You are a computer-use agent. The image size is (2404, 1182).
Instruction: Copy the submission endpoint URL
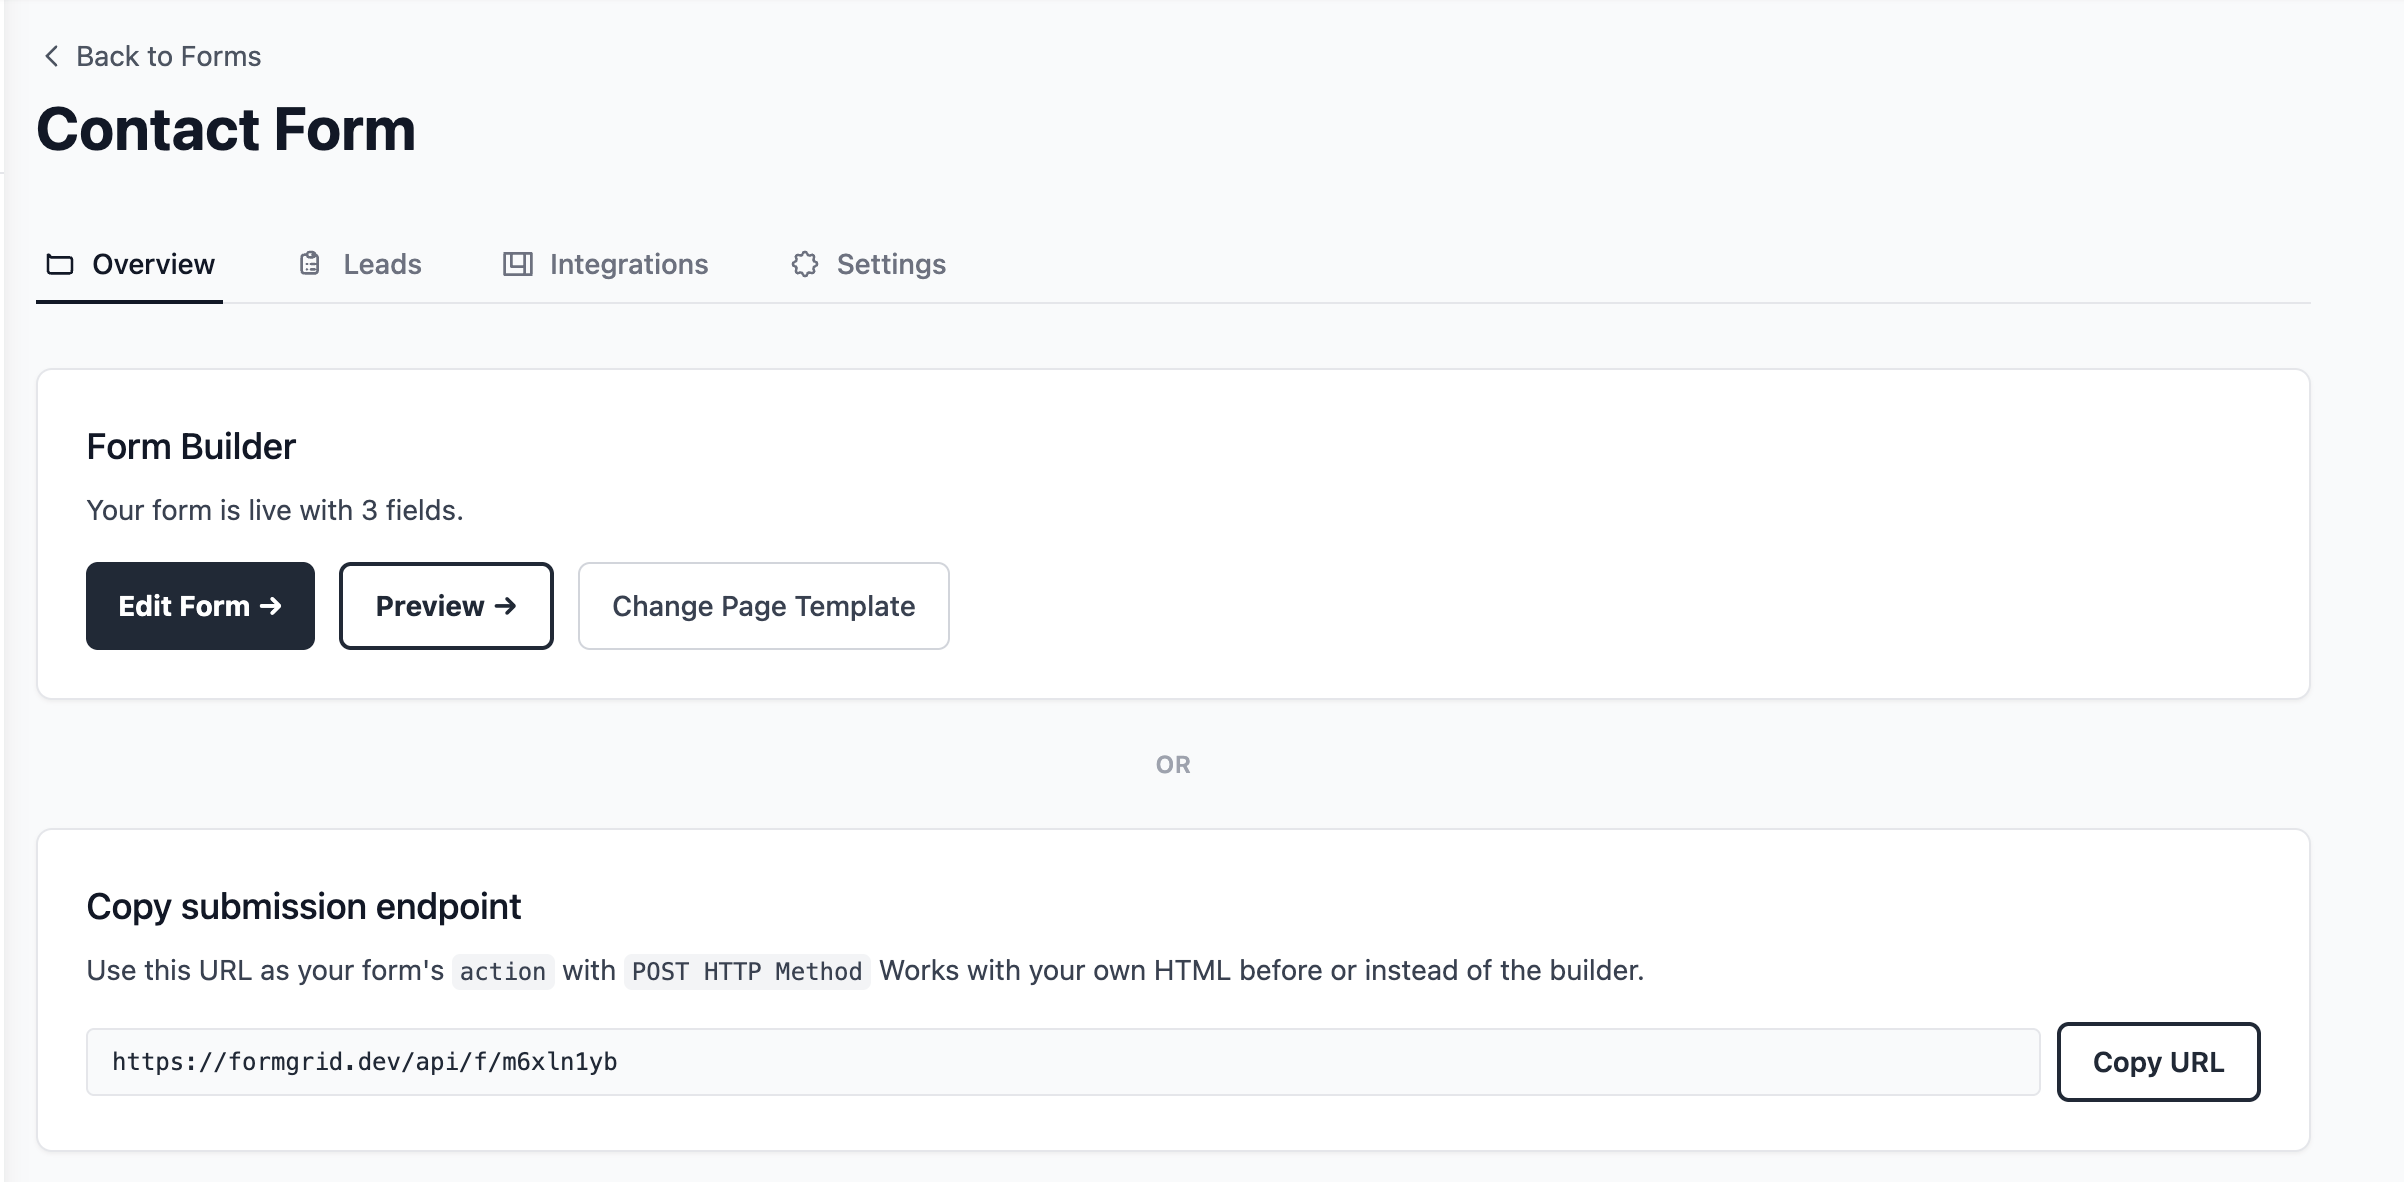click(2158, 1062)
